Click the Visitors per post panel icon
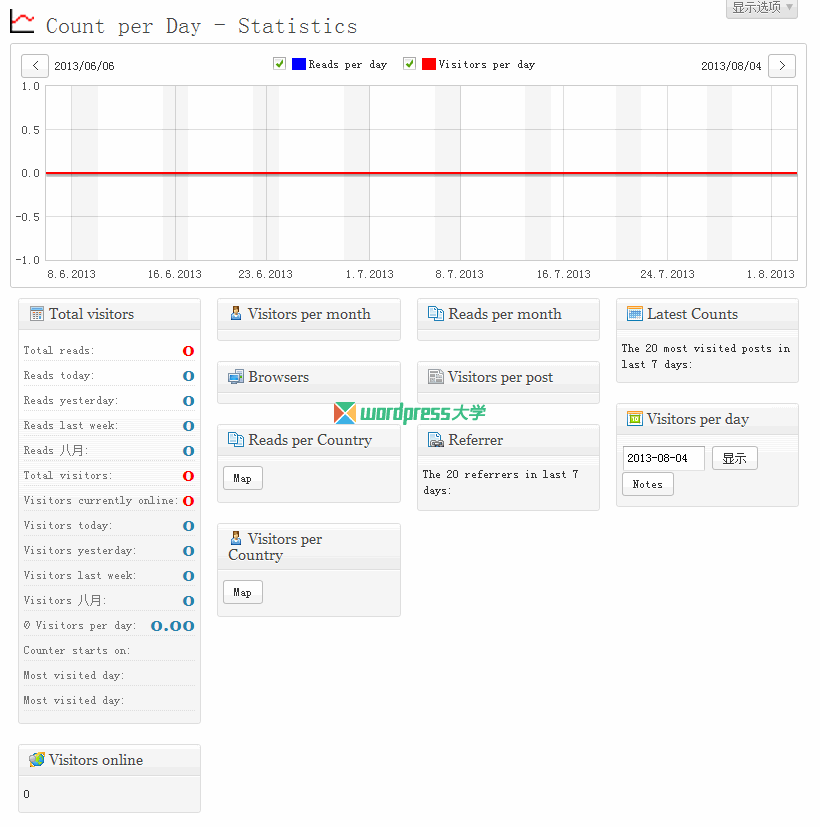Image resolution: width=820 pixels, height=827 pixels. 436,377
